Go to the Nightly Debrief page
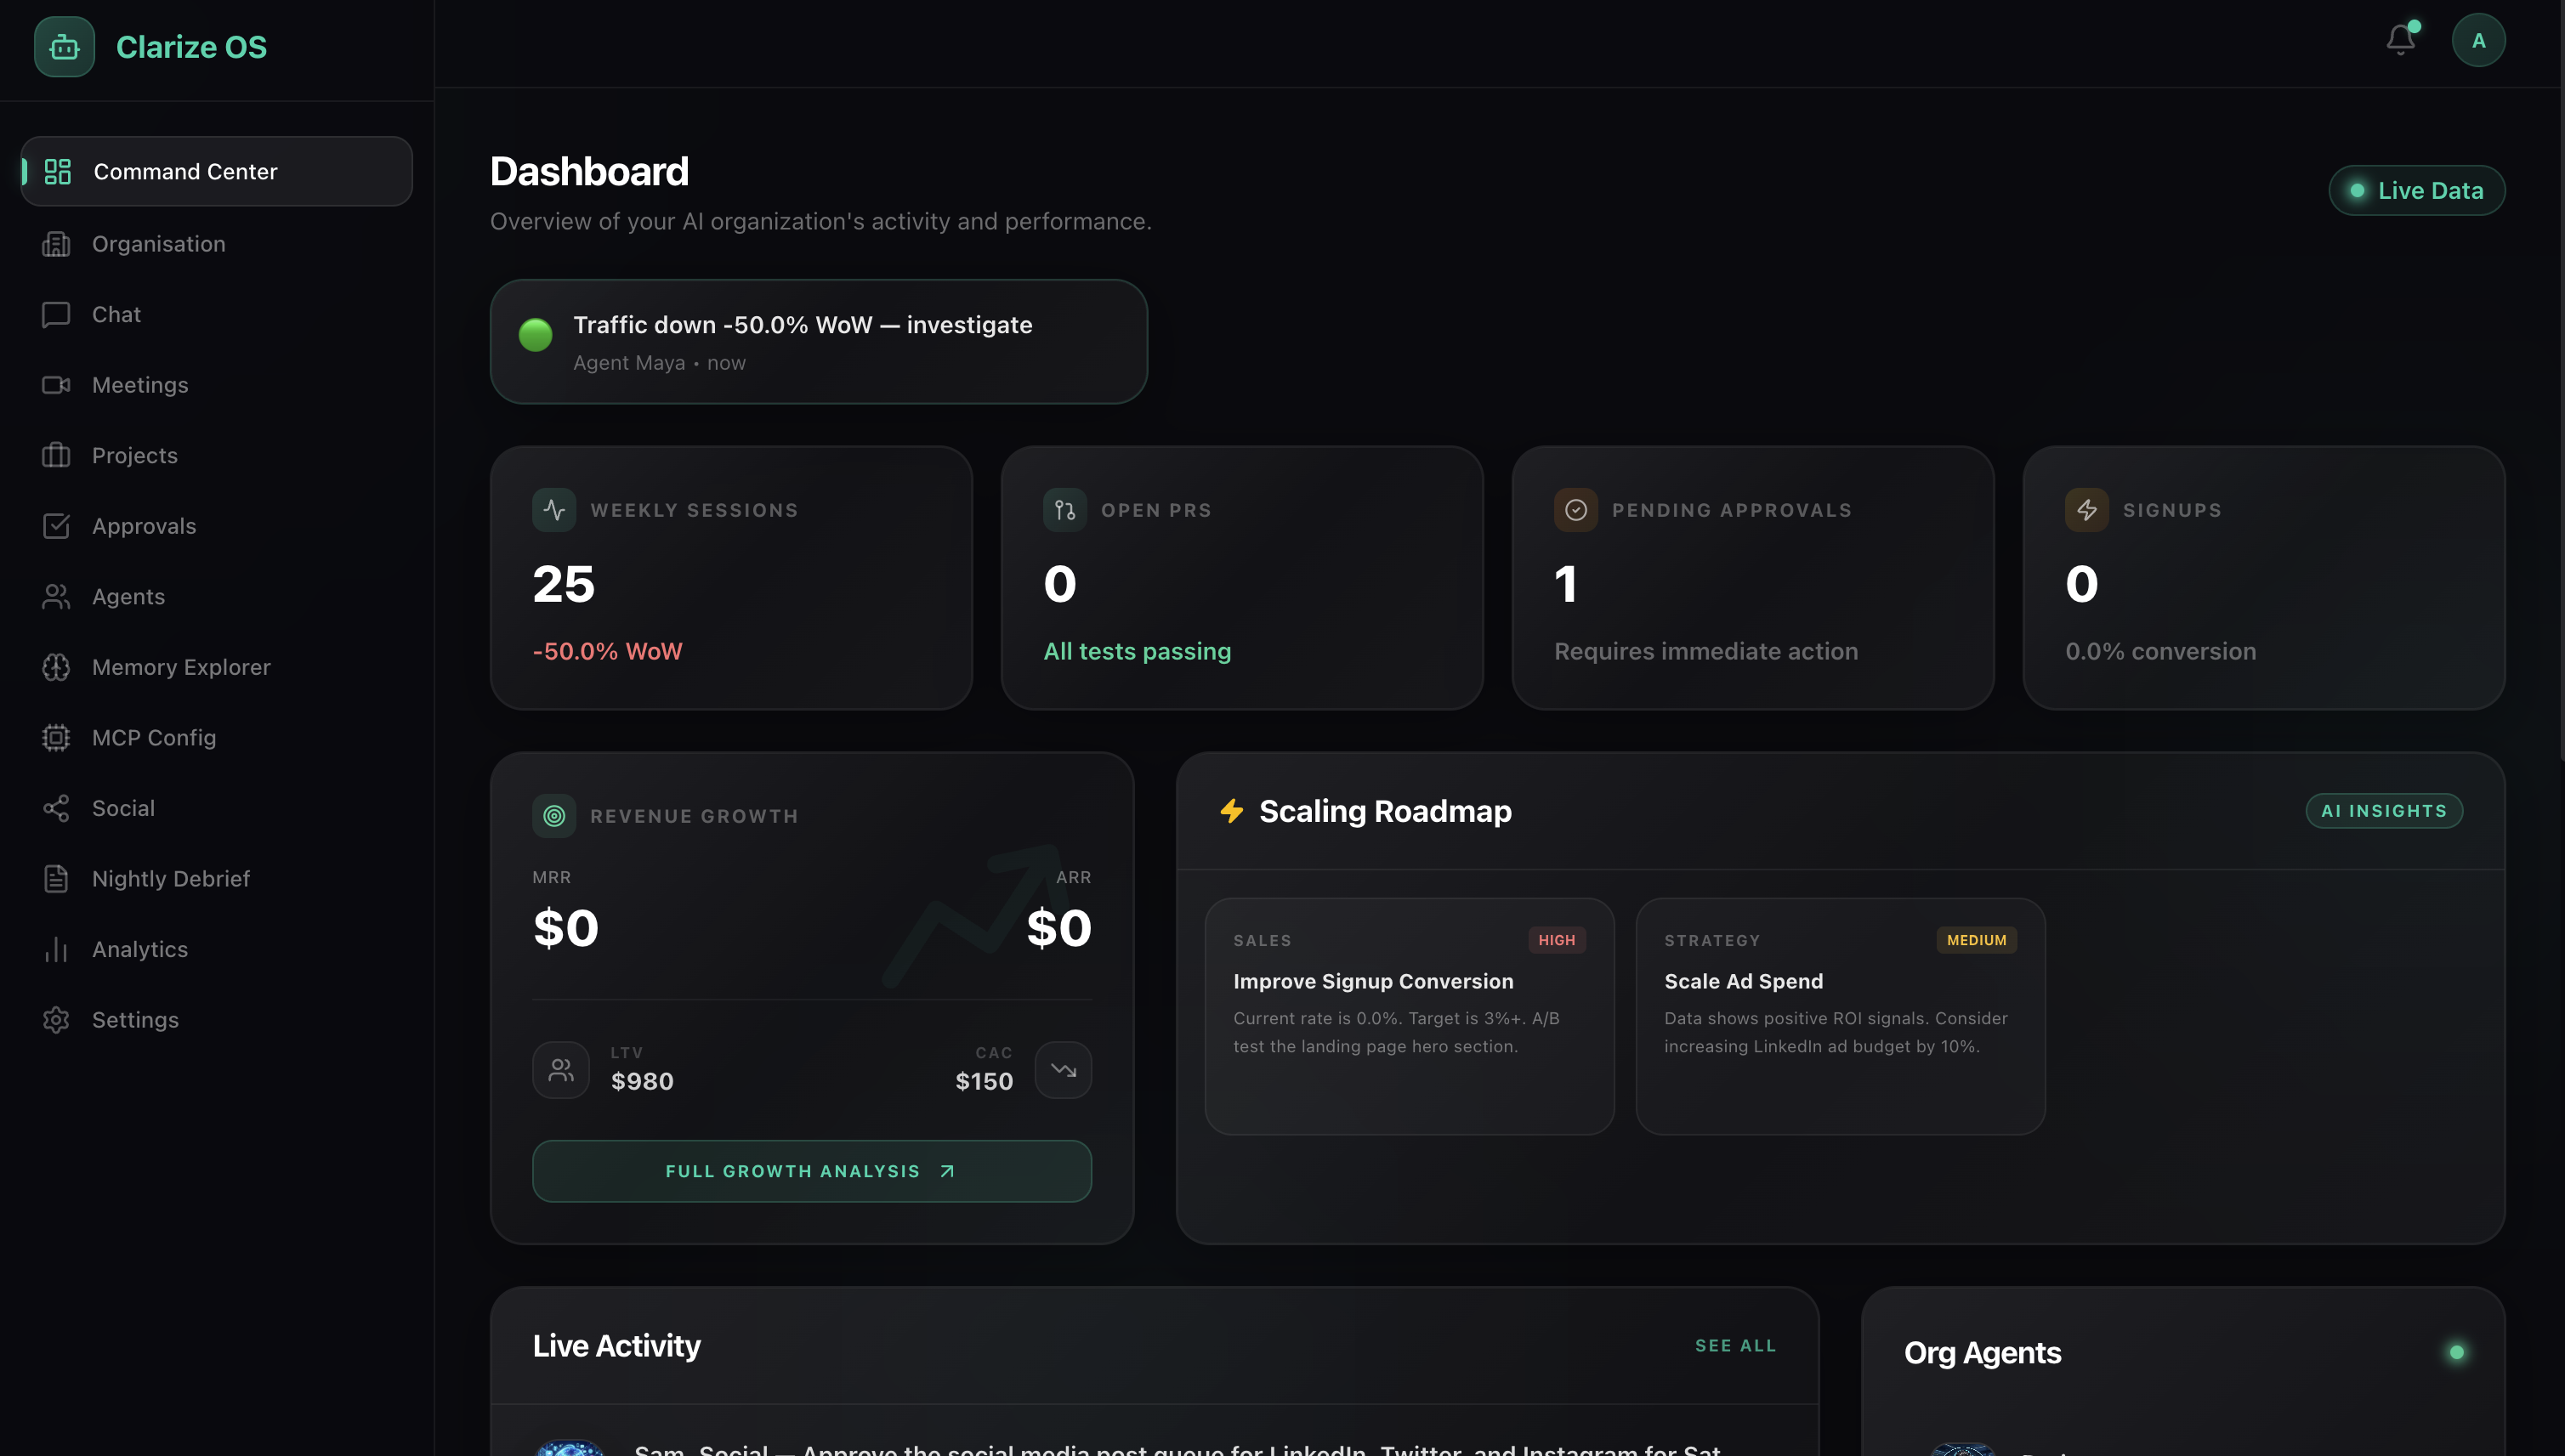This screenshot has height=1456, width=2565. 171,878
